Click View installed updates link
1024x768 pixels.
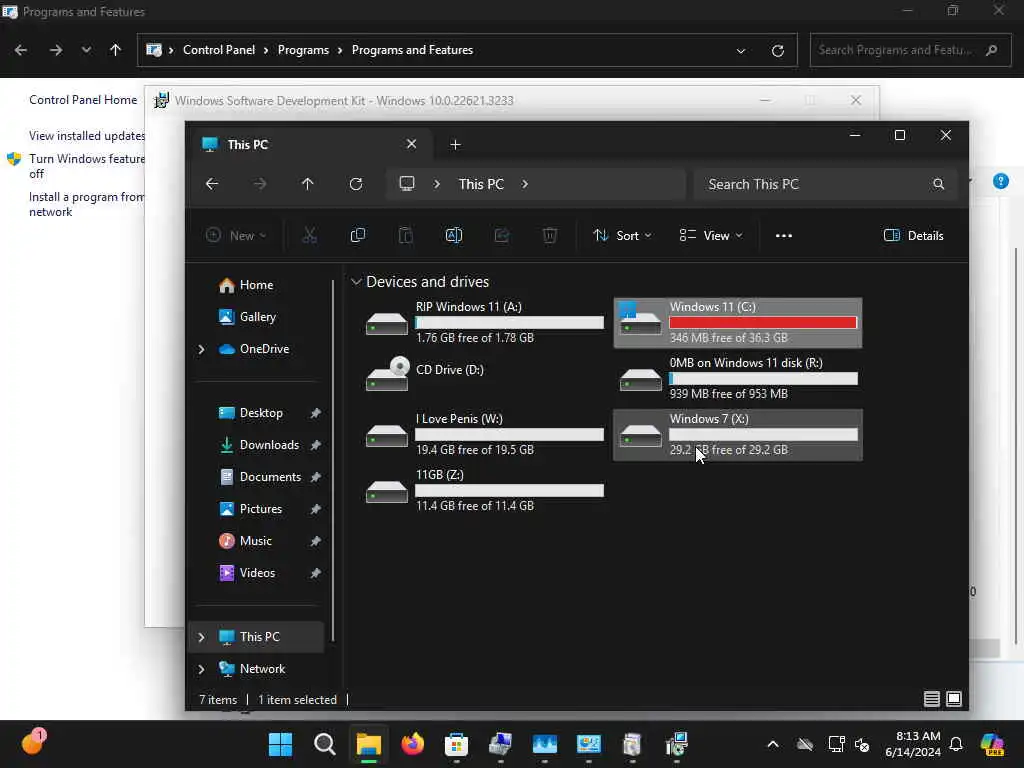[x=87, y=136]
